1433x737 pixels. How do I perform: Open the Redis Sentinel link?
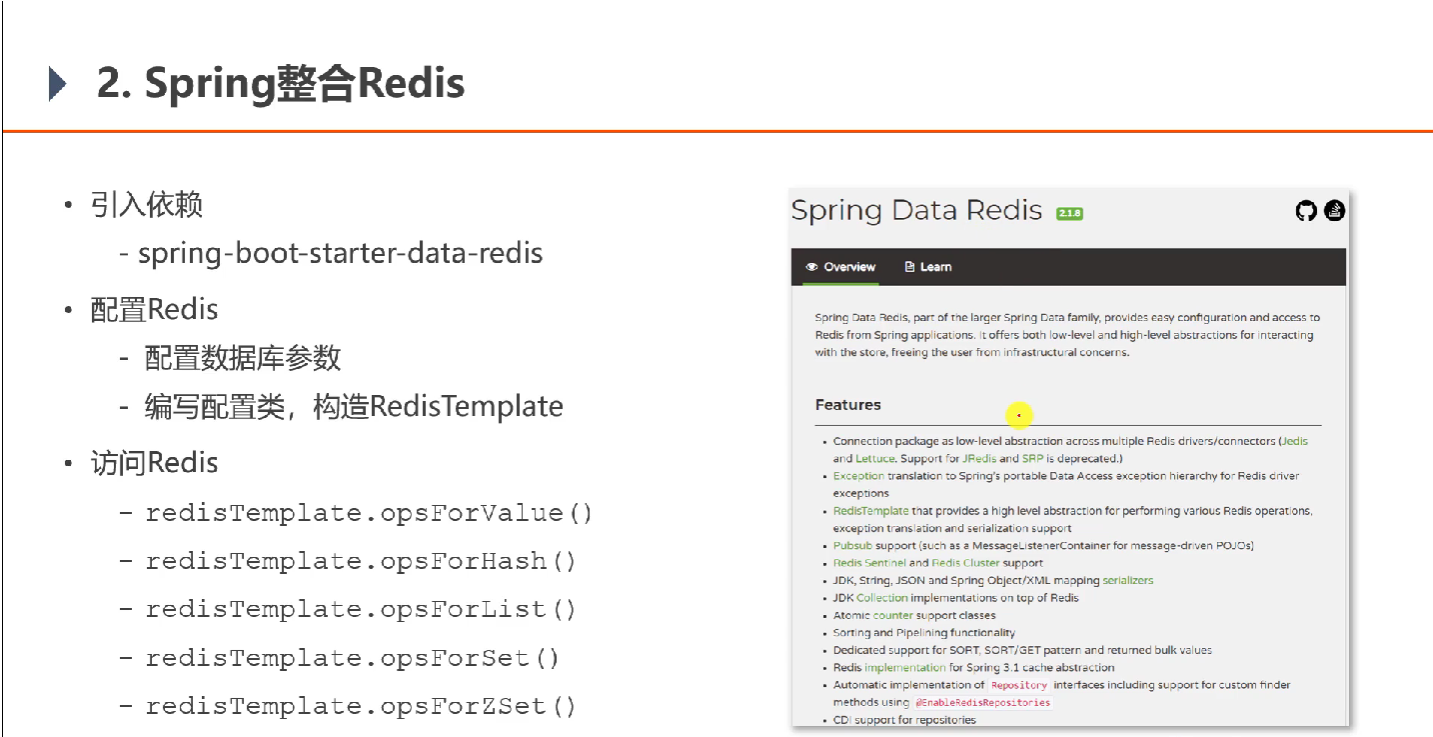(x=869, y=563)
